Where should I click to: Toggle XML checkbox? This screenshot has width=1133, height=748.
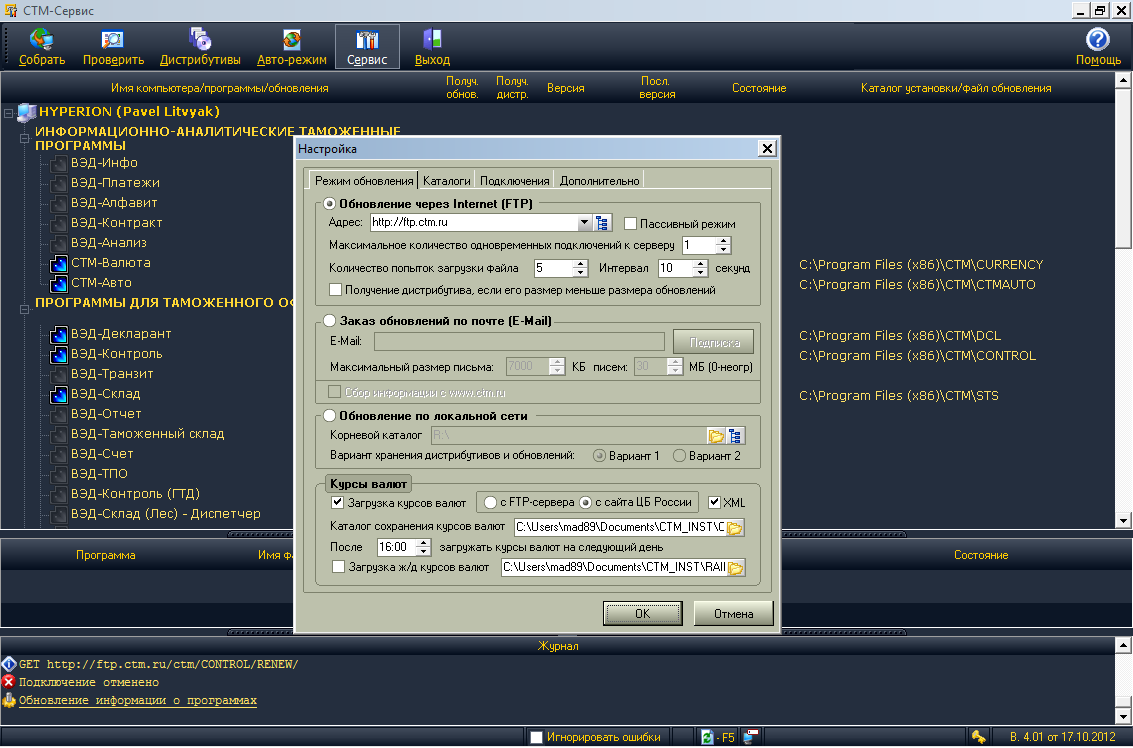[x=715, y=502]
